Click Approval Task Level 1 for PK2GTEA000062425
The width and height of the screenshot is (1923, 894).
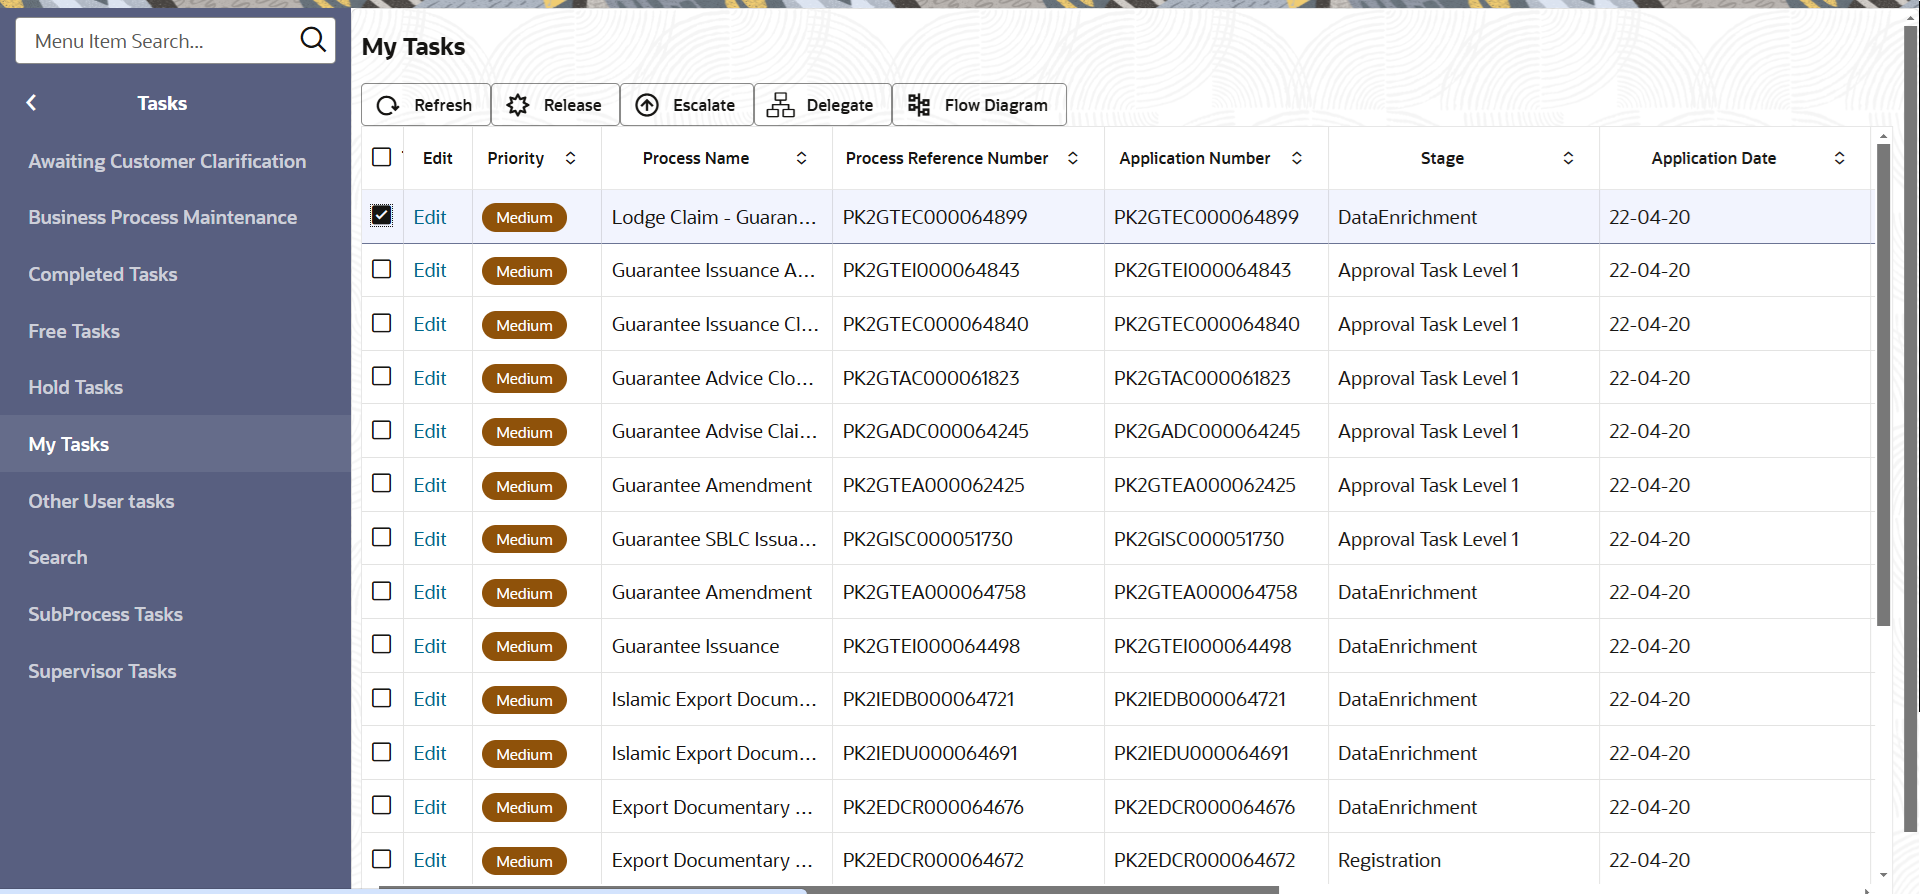[1429, 485]
